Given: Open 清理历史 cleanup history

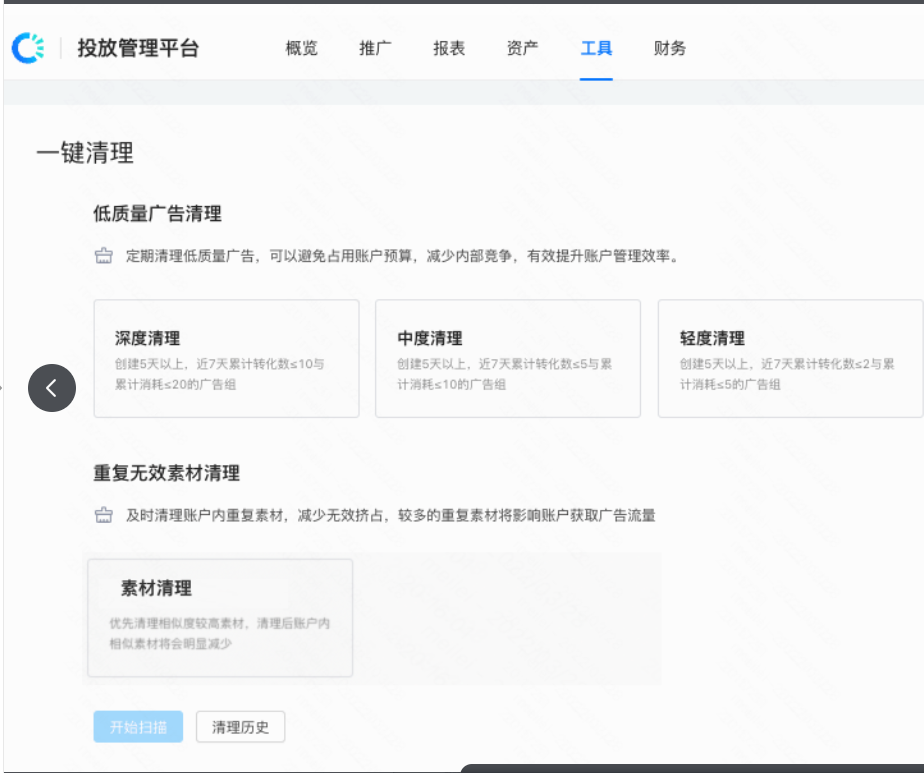Looking at the screenshot, I should pos(240,727).
